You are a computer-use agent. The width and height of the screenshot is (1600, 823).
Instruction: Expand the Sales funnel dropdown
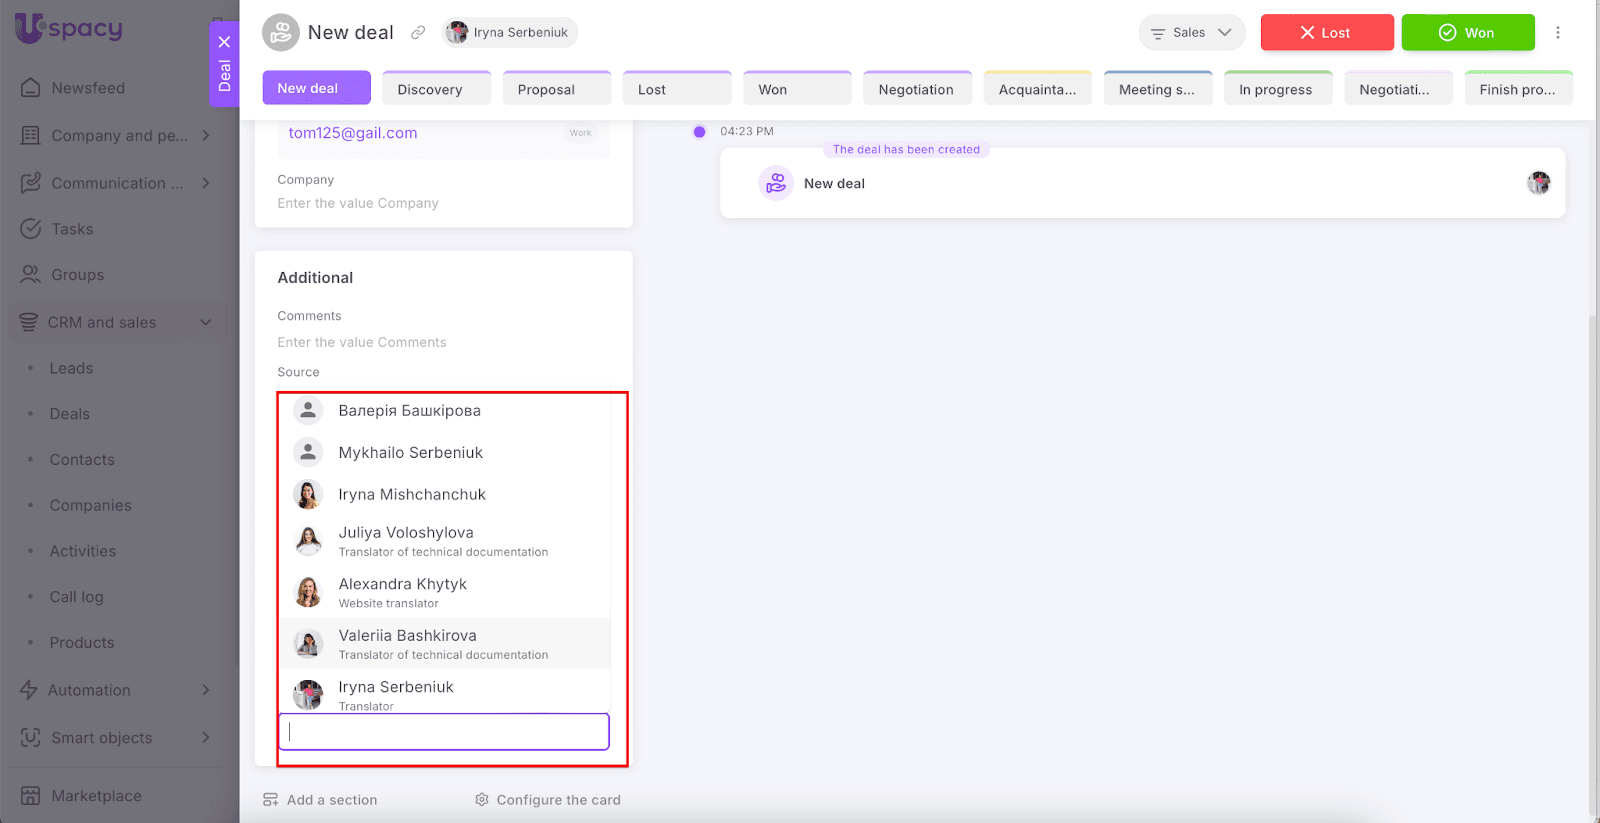coord(1191,33)
